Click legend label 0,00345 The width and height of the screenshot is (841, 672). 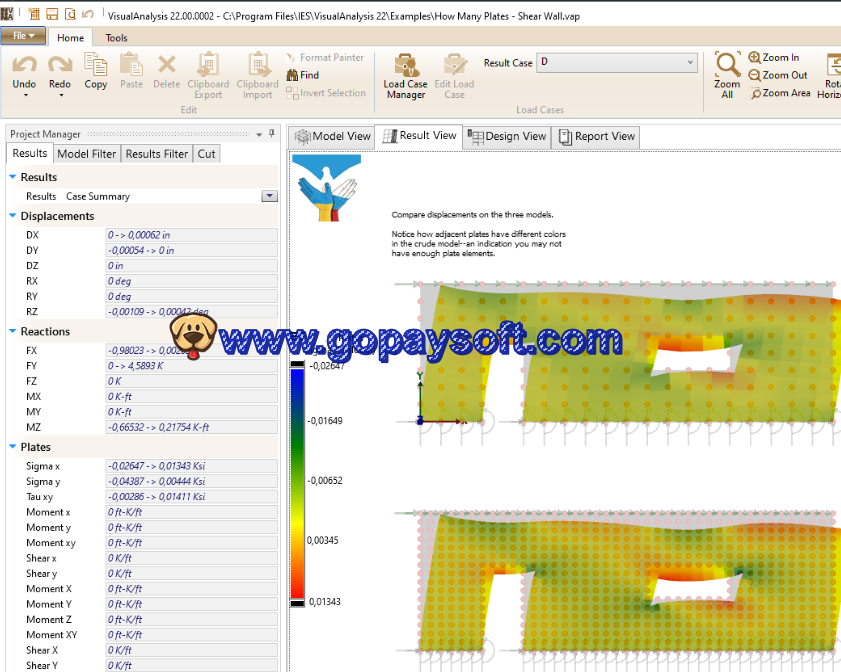322,540
